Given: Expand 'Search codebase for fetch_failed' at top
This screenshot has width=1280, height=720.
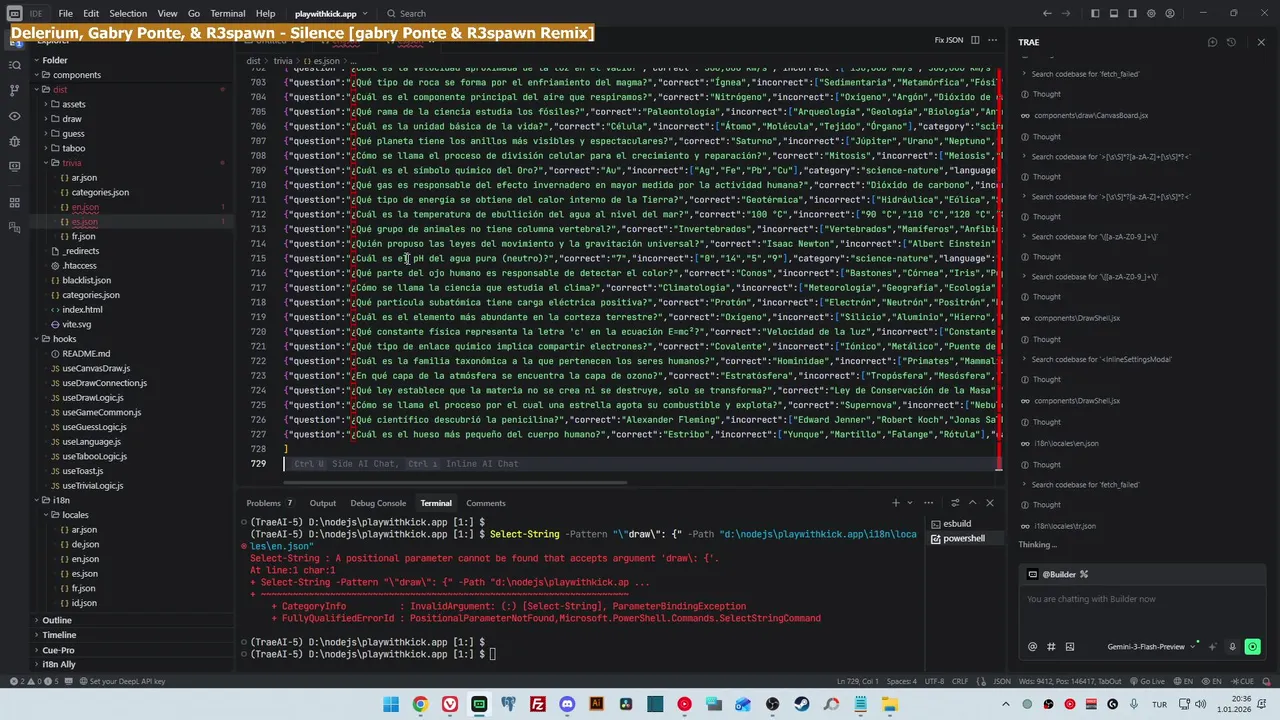Looking at the screenshot, I should coord(1084,74).
